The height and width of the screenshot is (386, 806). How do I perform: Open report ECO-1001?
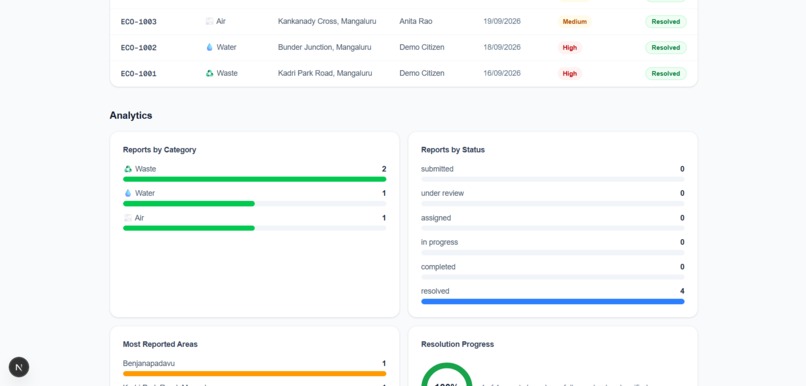139,73
